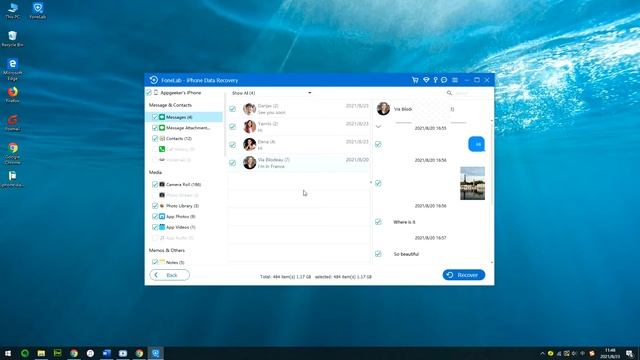
Task: Open Microsoft Edge desktop shortcut
Action: (x=13, y=69)
